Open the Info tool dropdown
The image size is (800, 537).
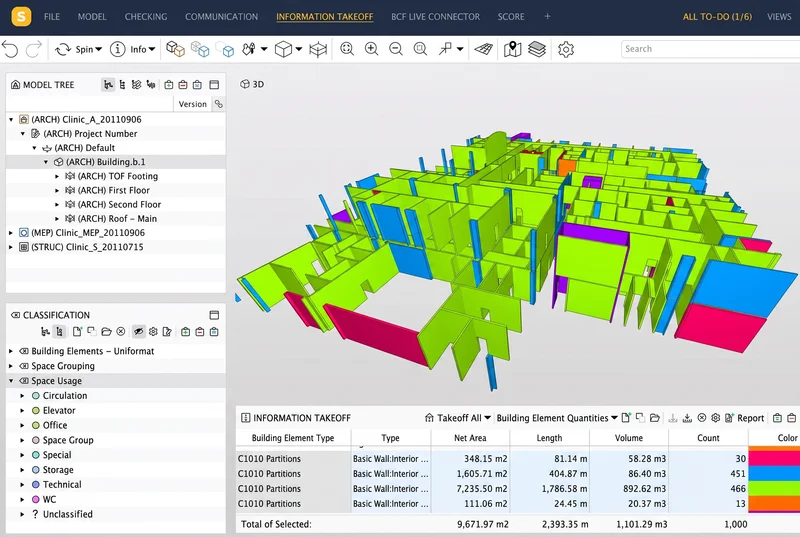133,49
